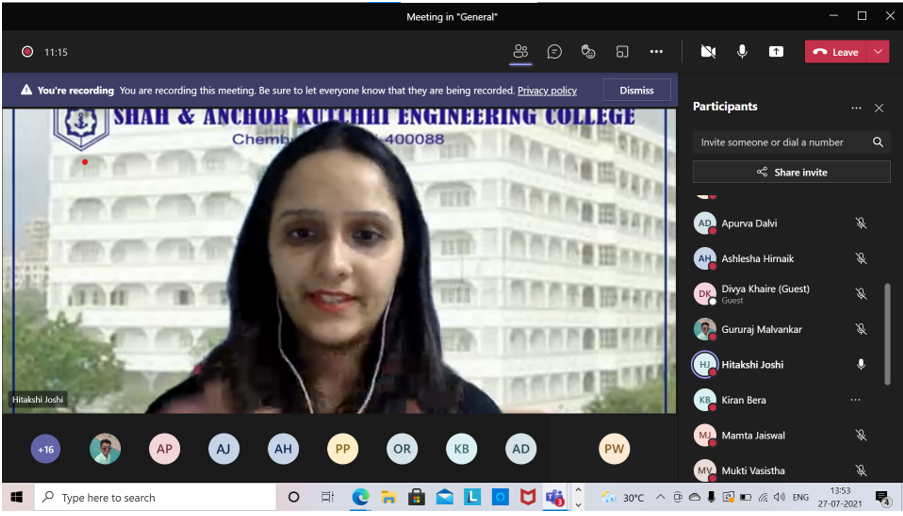The width and height of the screenshot is (903, 516).
Task: Open Microsoft Edge from the taskbar
Action: pos(360,497)
